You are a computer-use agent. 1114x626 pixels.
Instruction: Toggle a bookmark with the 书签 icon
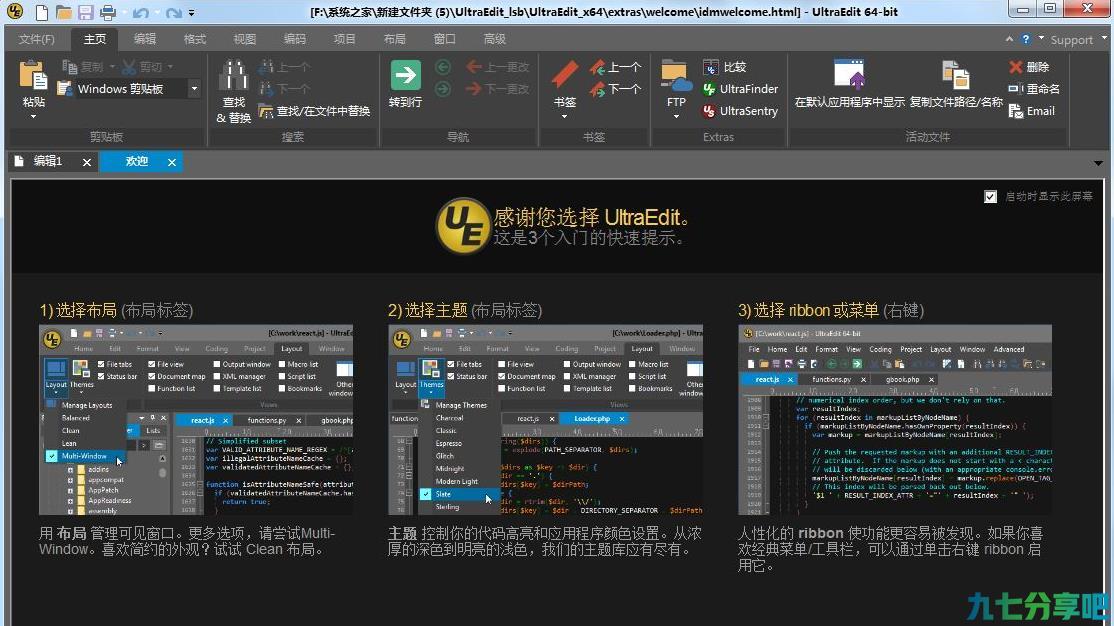coord(565,75)
